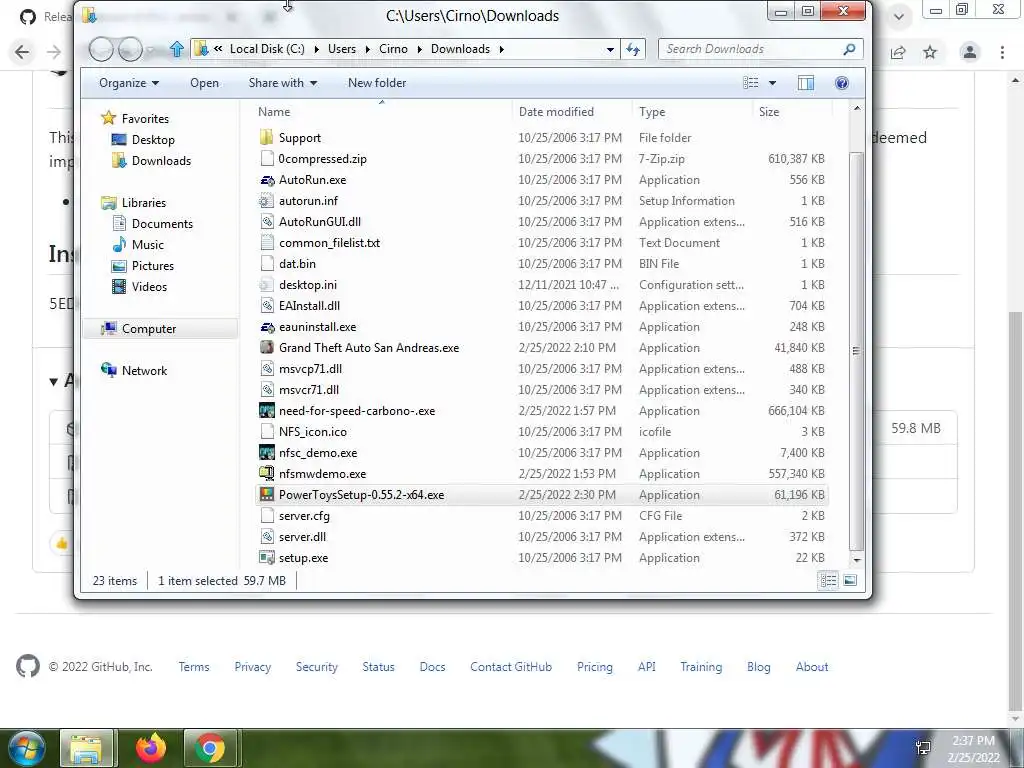Open Chrome's three-dot menu

tap(1002, 52)
